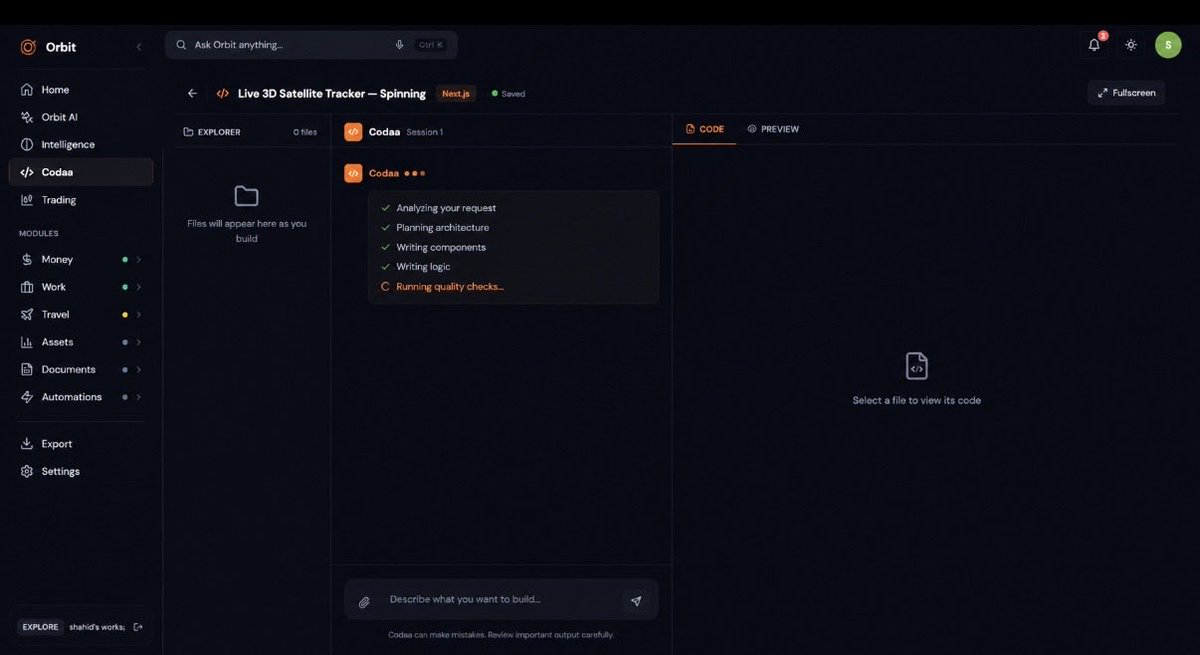This screenshot has width=1200, height=655.
Task: Click the 0 files count in Explorer
Action: [x=305, y=132]
